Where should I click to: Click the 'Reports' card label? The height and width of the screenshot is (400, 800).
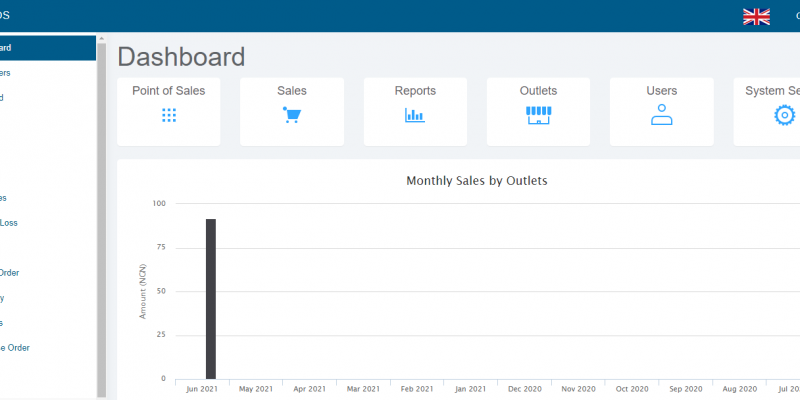(414, 91)
